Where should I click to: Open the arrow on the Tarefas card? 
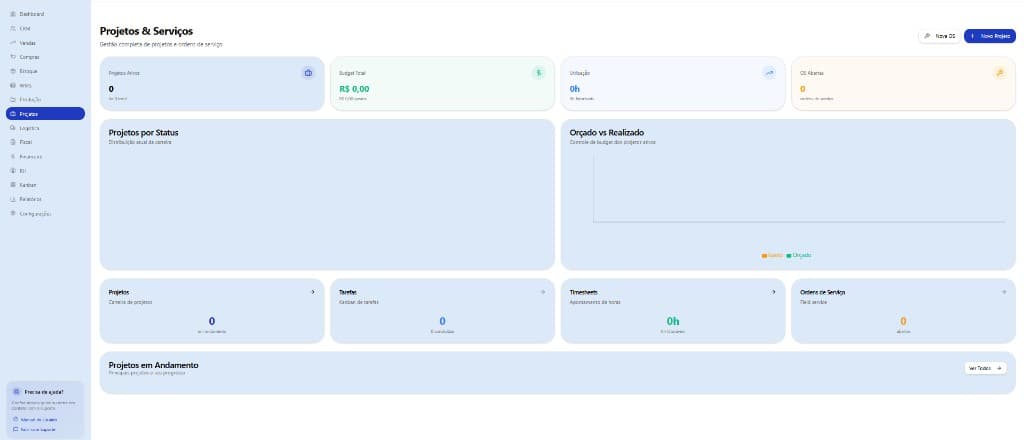[543, 292]
